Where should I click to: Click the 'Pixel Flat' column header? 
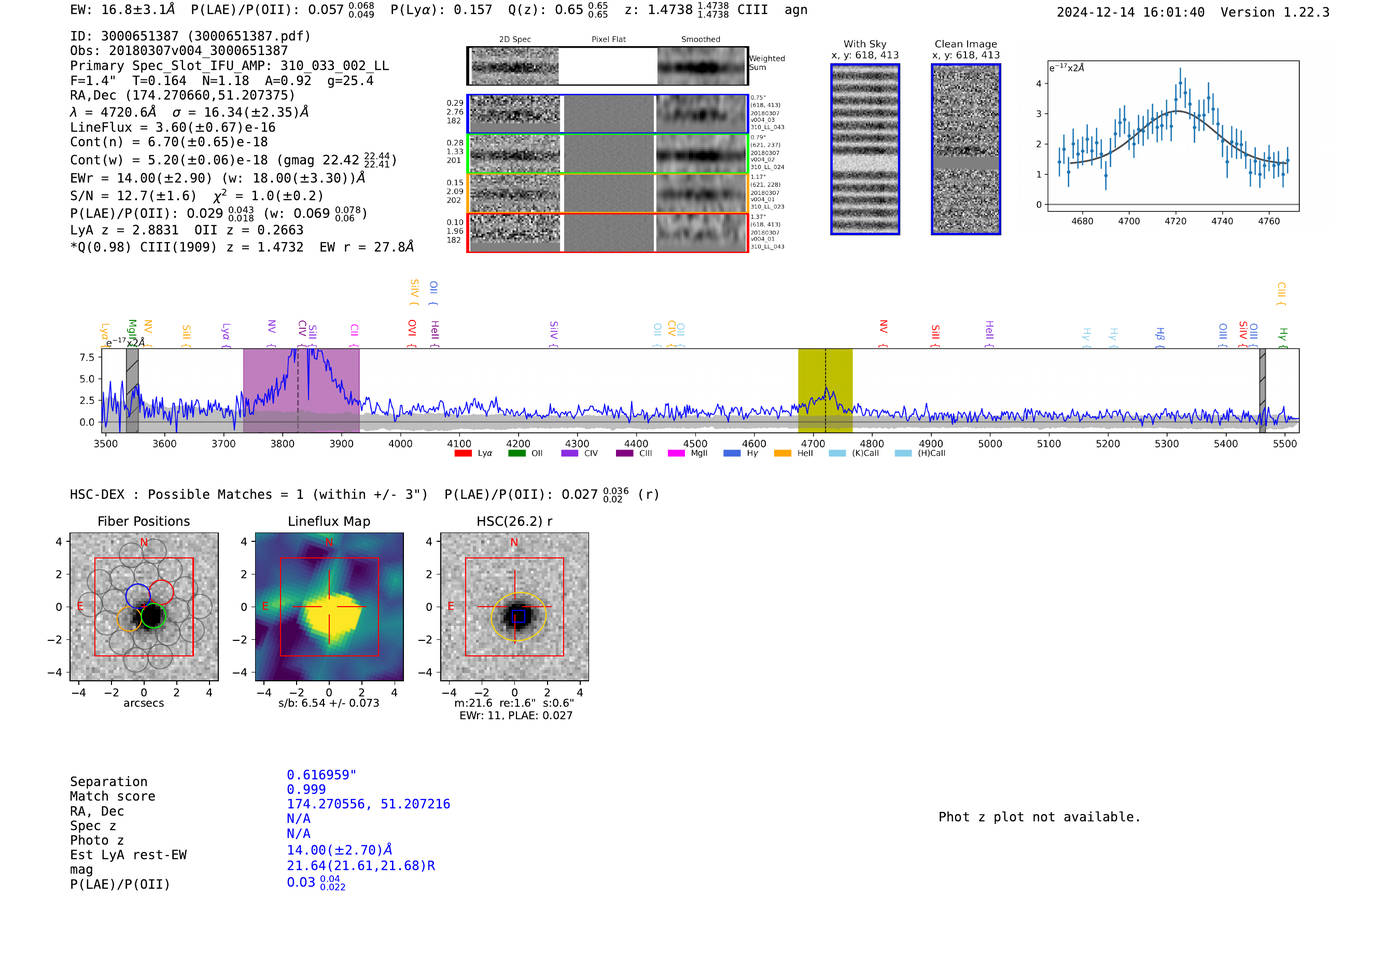coord(609,40)
